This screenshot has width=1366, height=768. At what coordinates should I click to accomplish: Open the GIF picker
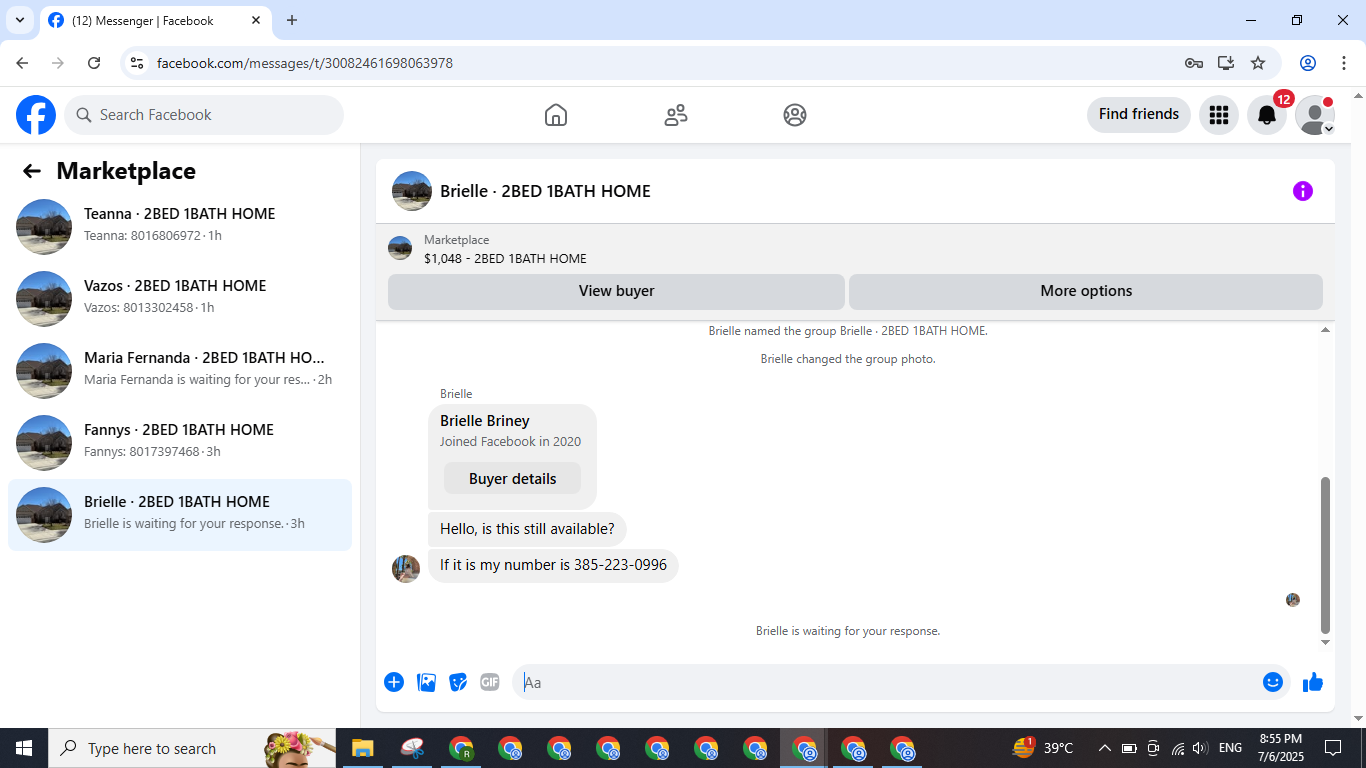(490, 682)
